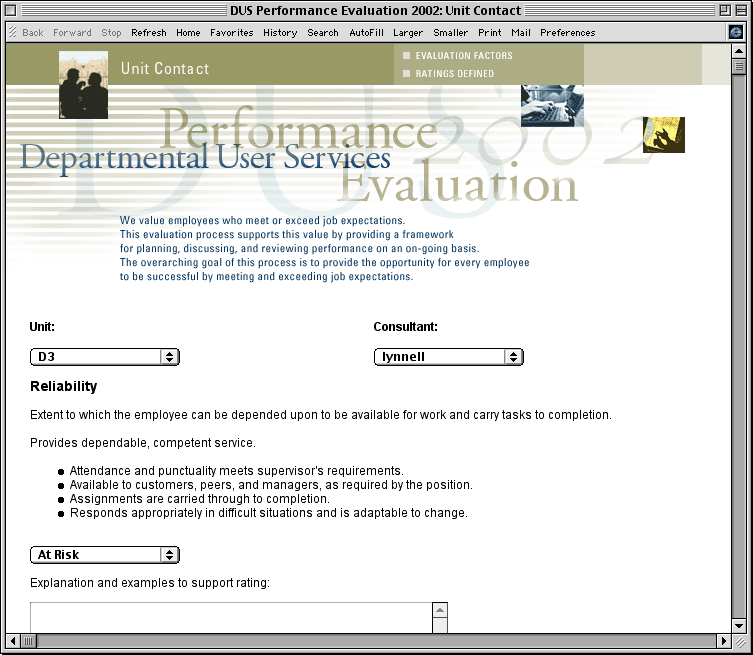
Task: Open the Consultant dropdown showing lynnell
Action: pyautogui.click(x=448, y=357)
